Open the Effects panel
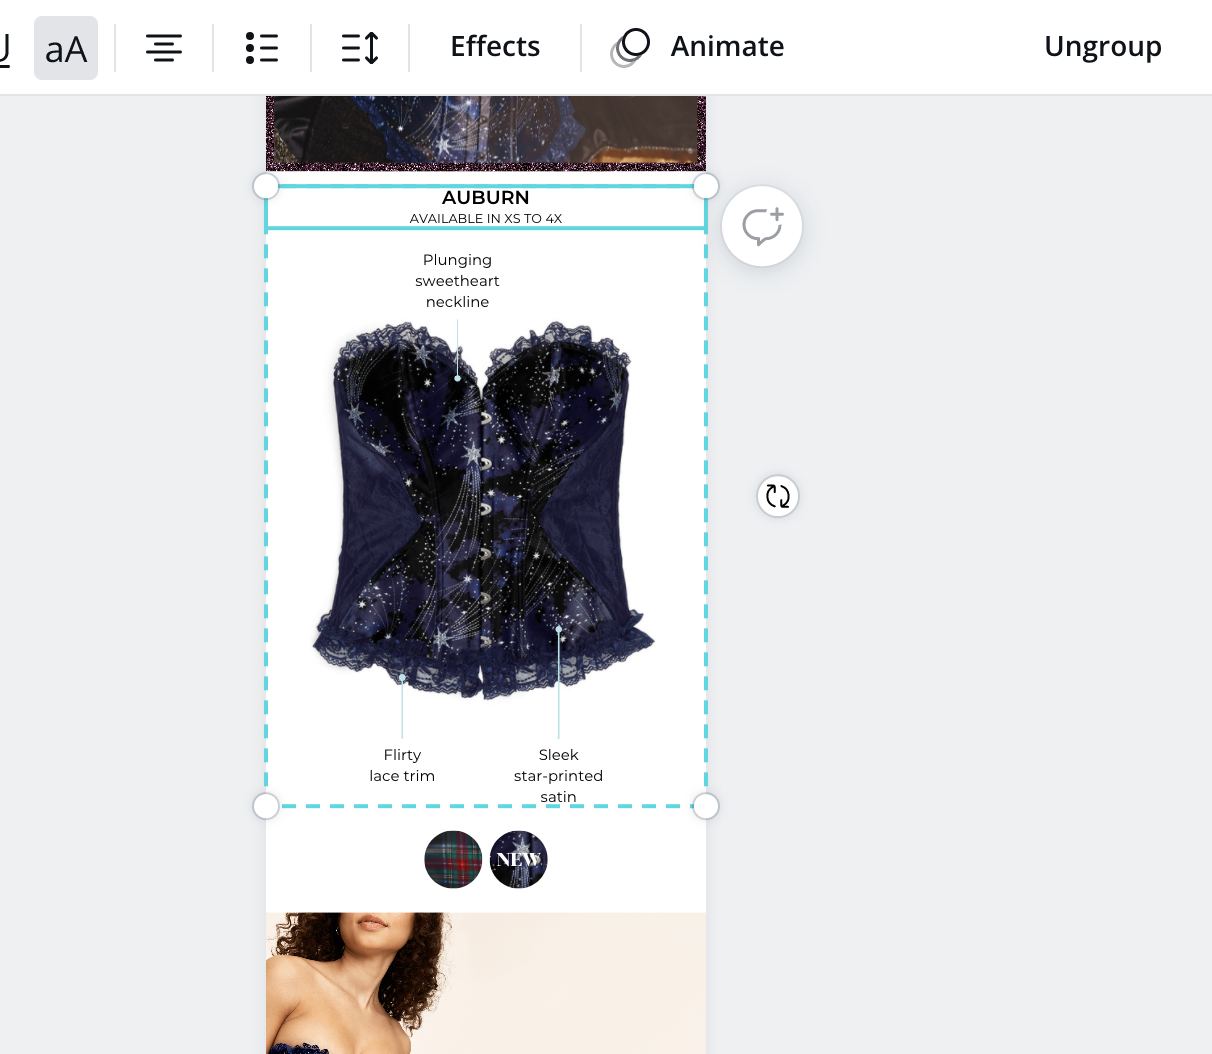 tap(495, 46)
